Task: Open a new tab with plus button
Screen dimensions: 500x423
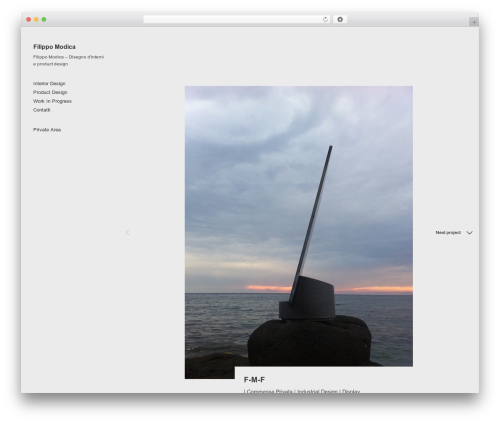Action: [x=474, y=22]
